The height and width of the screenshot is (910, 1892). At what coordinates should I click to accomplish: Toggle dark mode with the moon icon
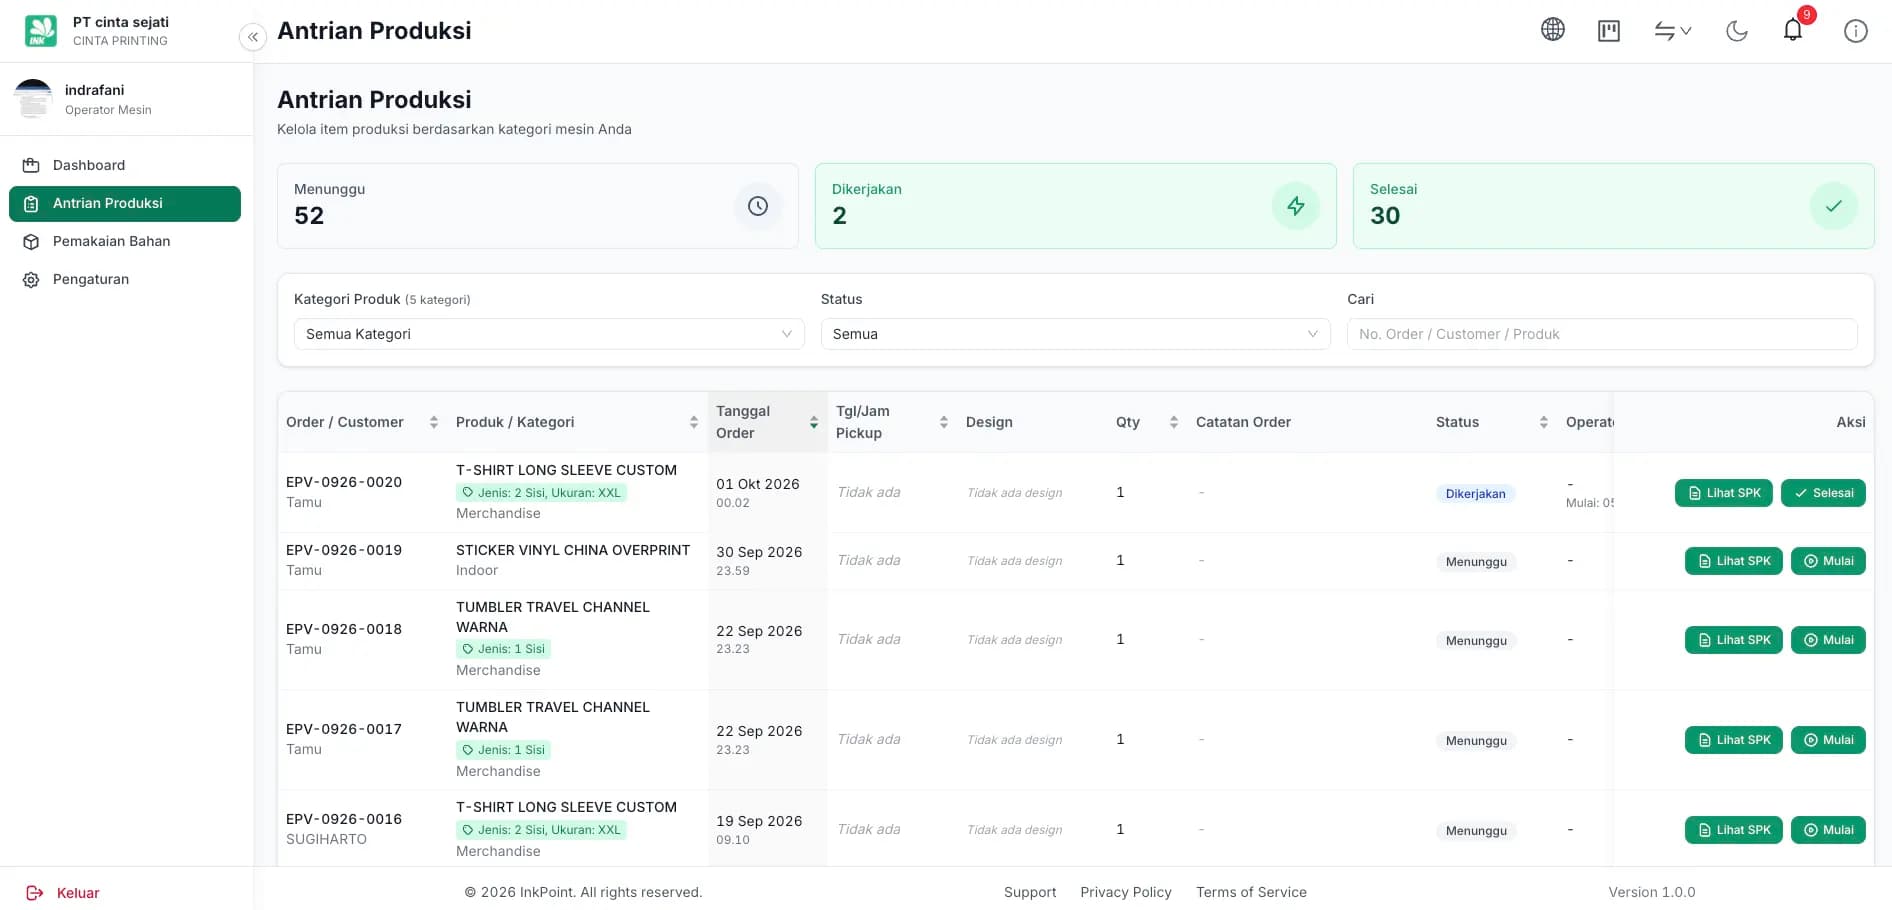(1737, 31)
